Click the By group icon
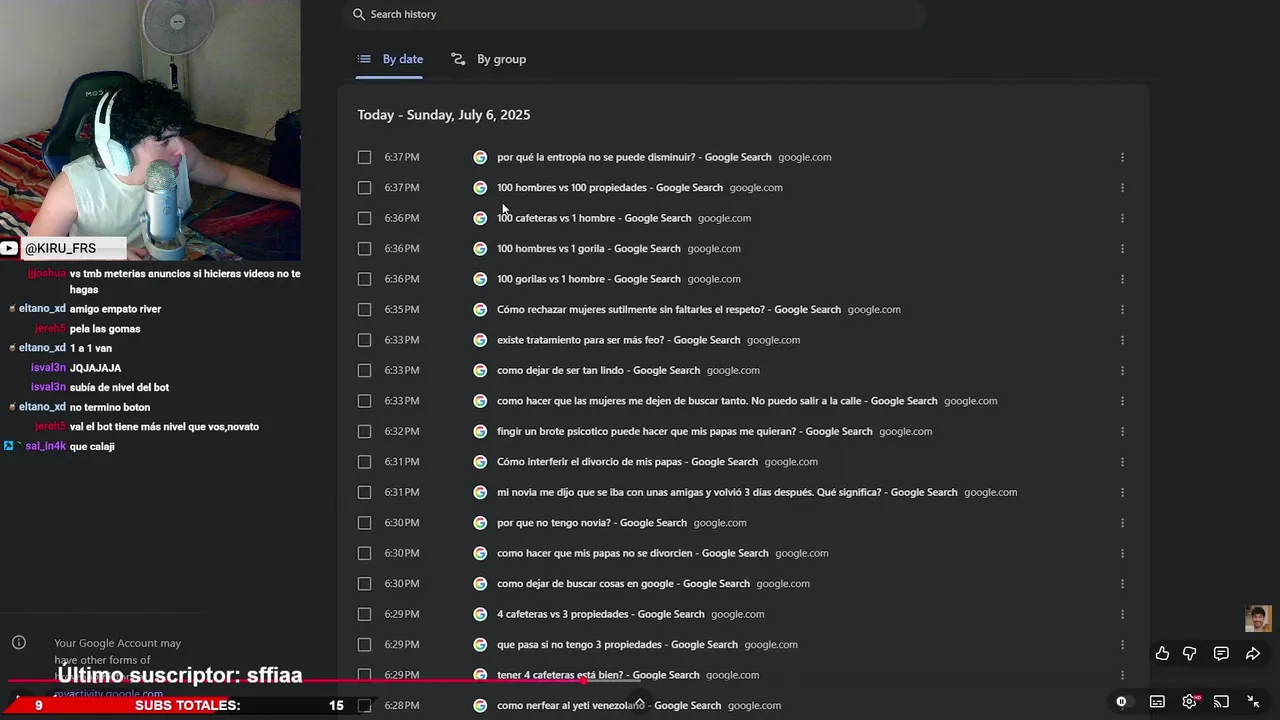The height and width of the screenshot is (720, 1280). pos(458,59)
